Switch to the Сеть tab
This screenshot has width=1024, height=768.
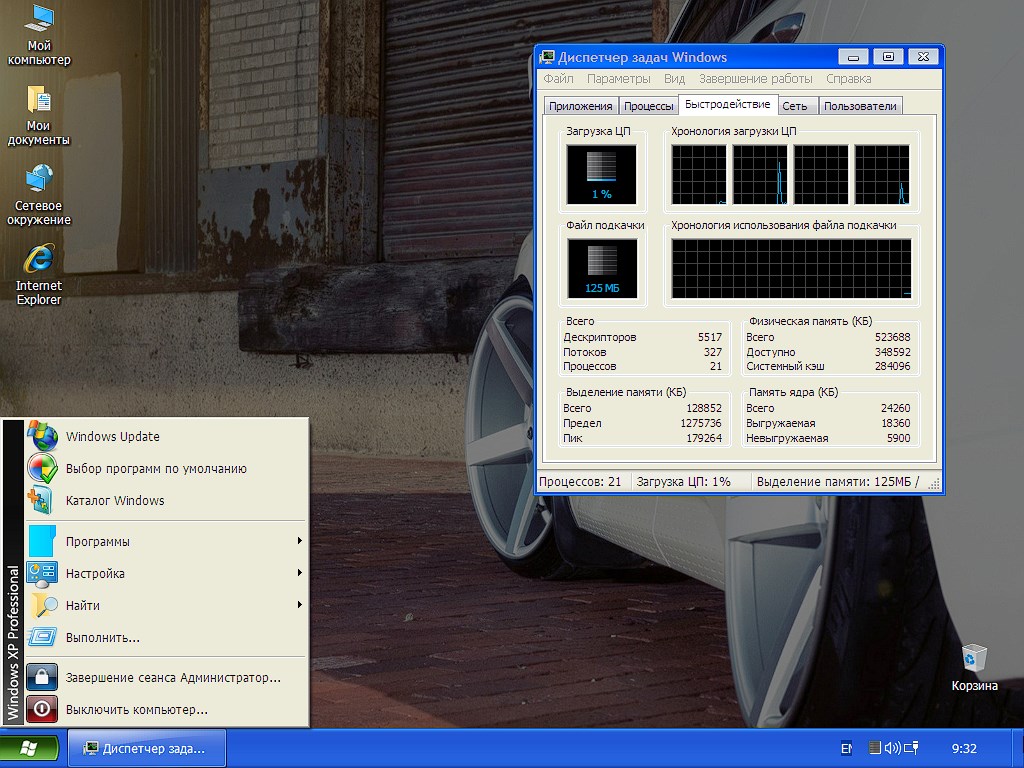coord(795,106)
